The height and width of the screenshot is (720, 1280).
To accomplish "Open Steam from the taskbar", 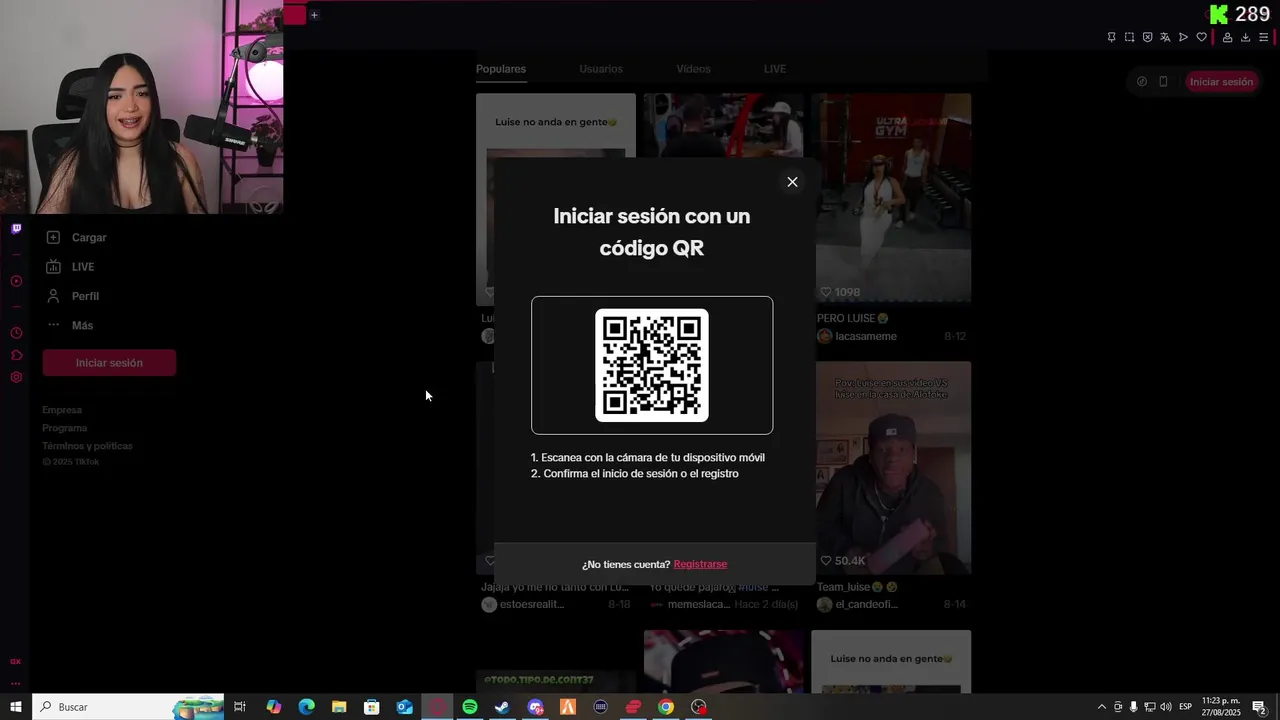I will coord(502,707).
